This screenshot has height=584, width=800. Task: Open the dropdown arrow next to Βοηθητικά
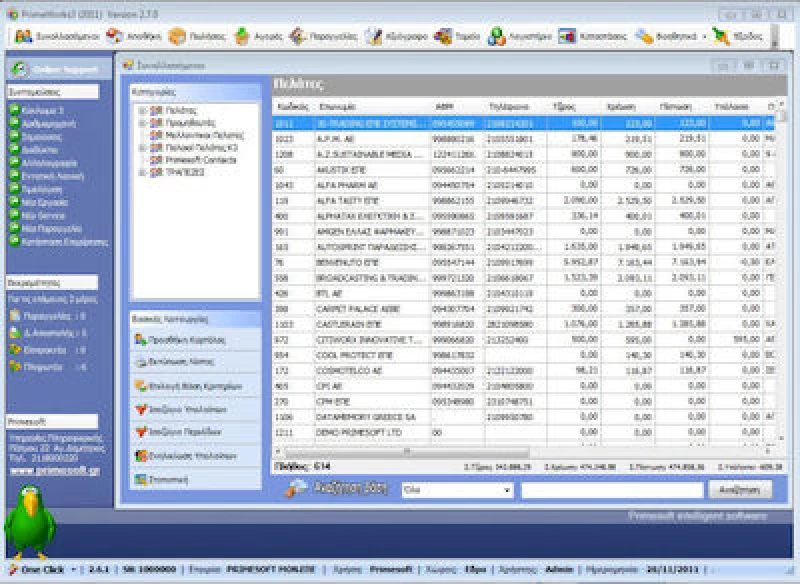pyautogui.click(x=704, y=37)
